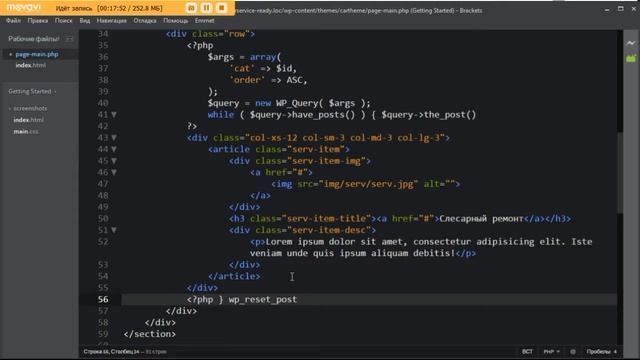Pause the Movavi recording
The height and width of the screenshot is (360, 640).
click(206, 8)
